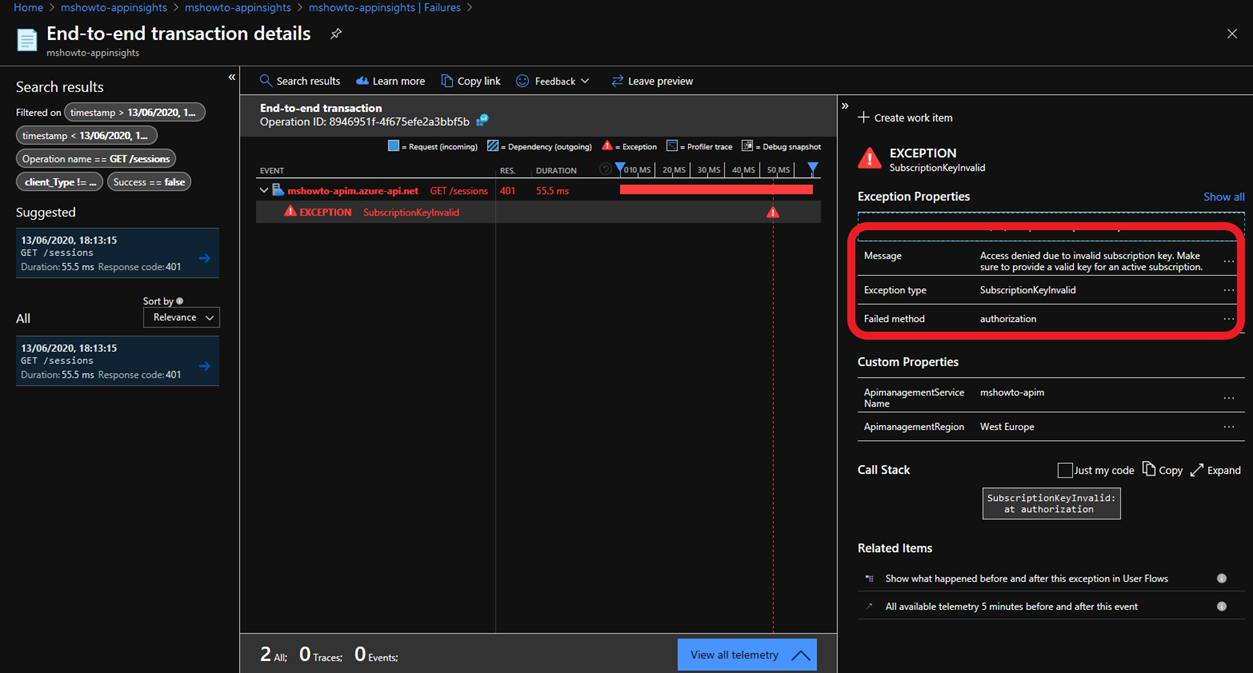This screenshot has width=1253, height=673.
Task: Show exception context in User Flows
Action: click(1026, 579)
